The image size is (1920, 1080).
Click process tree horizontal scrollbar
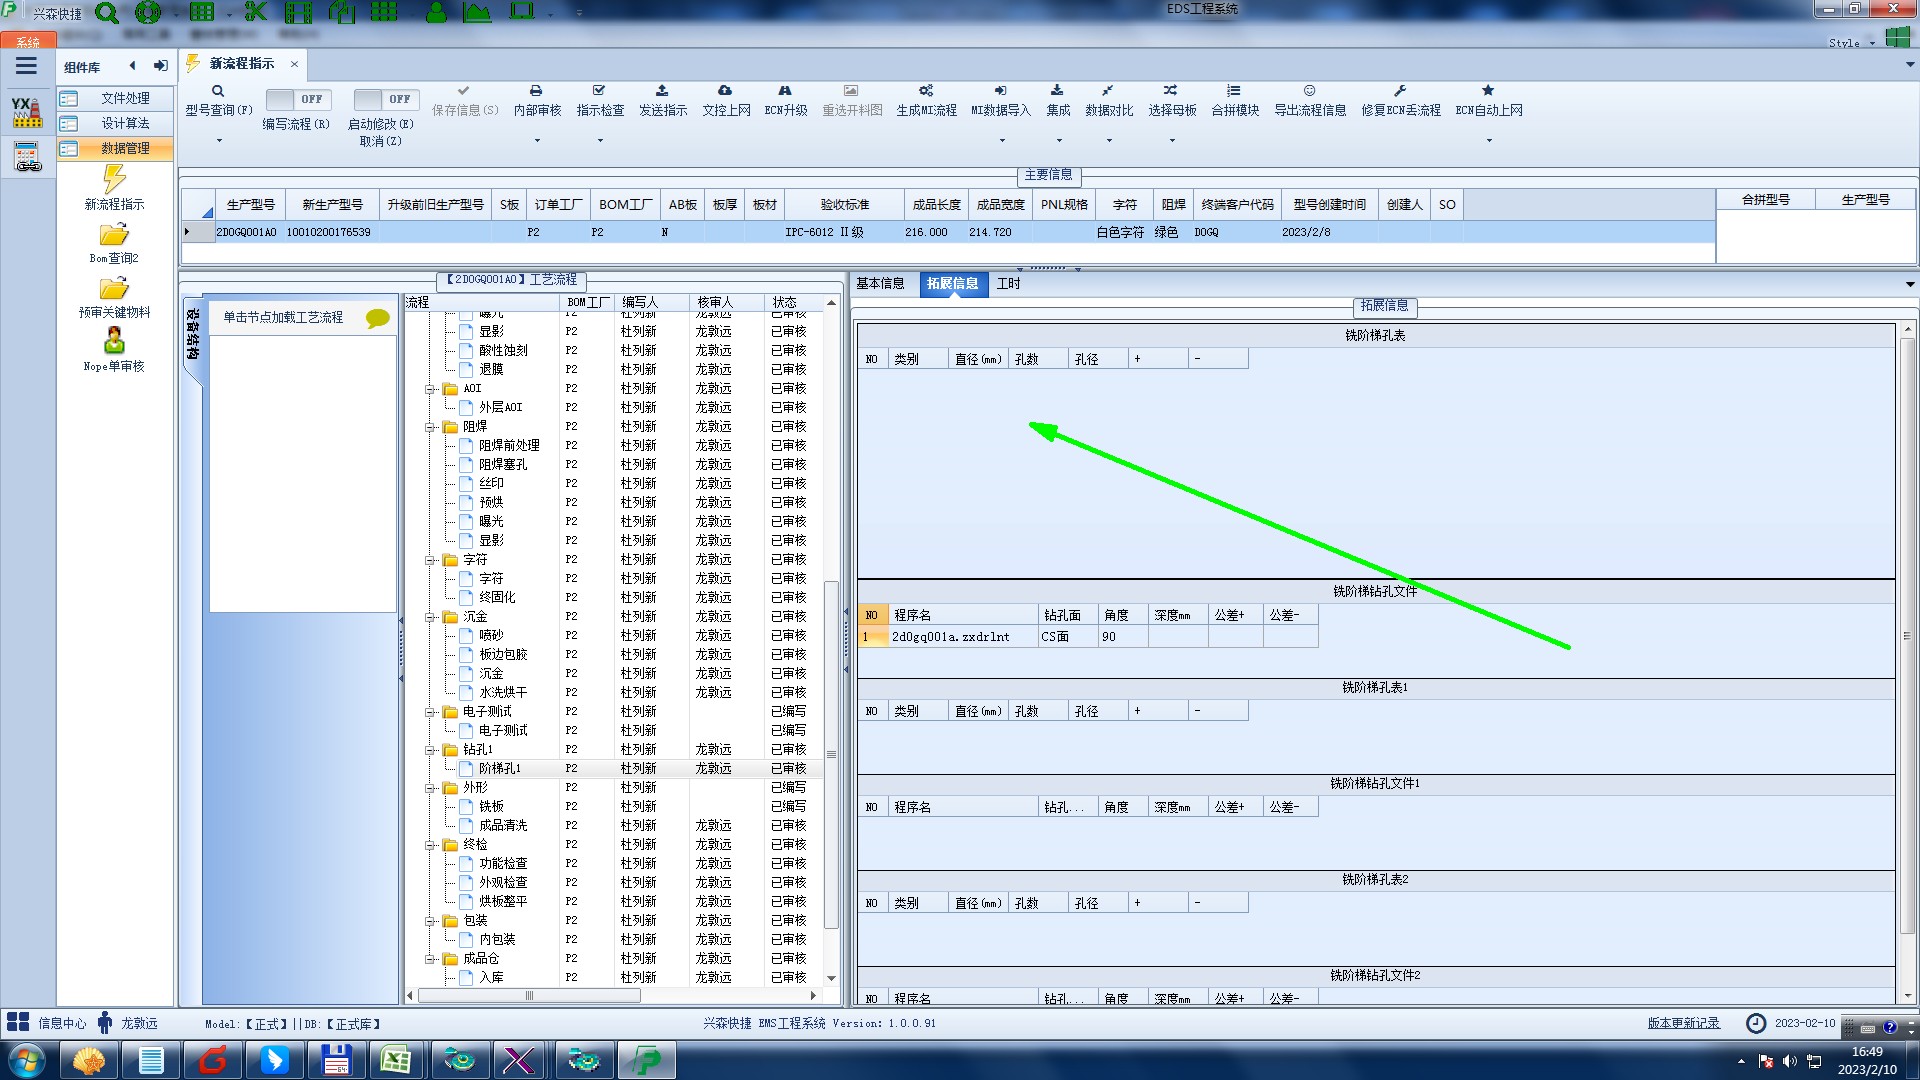(530, 996)
